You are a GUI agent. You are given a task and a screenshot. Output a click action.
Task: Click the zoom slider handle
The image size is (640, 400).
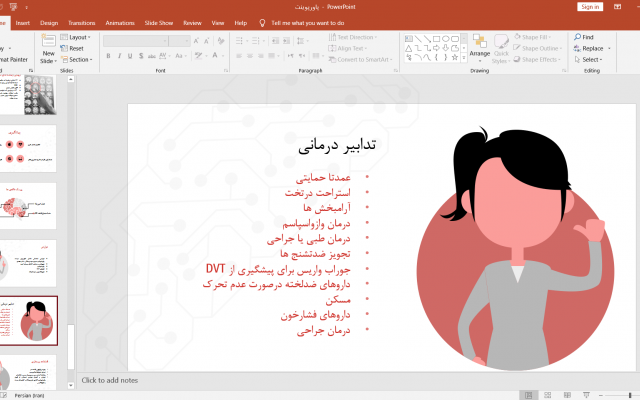(630, 395)
